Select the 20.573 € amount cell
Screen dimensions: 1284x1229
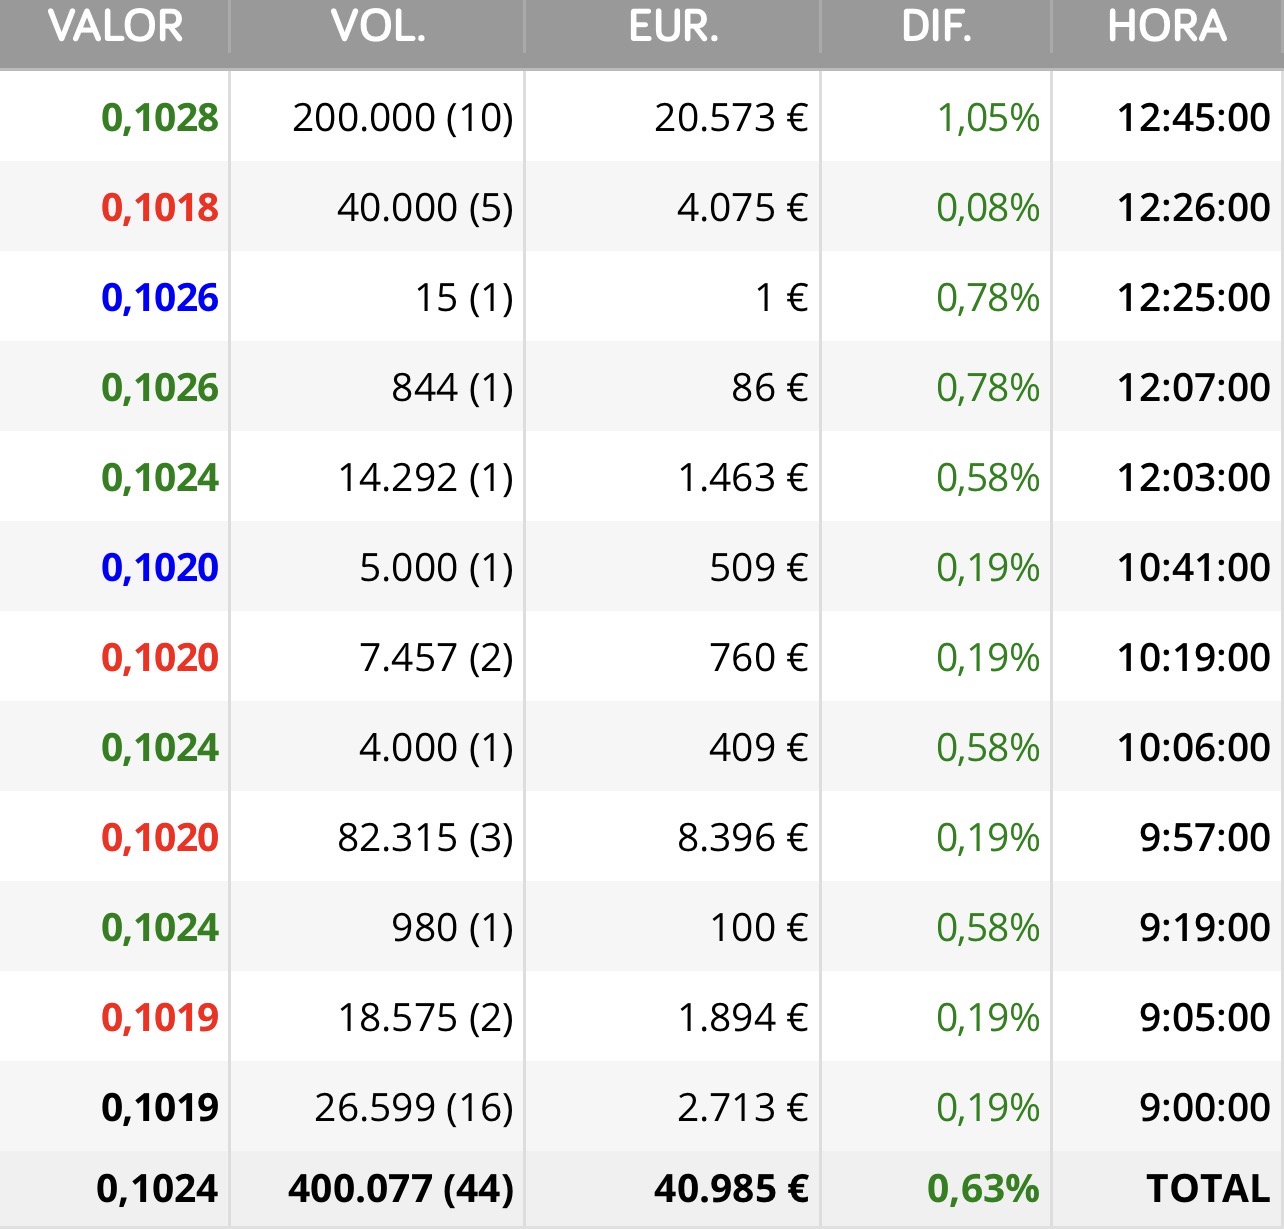pyautogui.click(x=731, y=118)
